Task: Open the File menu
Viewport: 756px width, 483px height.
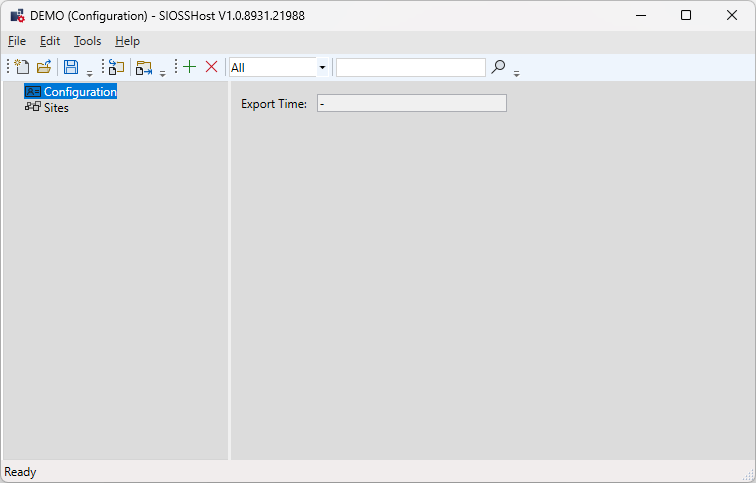Action: click(17, 41)
